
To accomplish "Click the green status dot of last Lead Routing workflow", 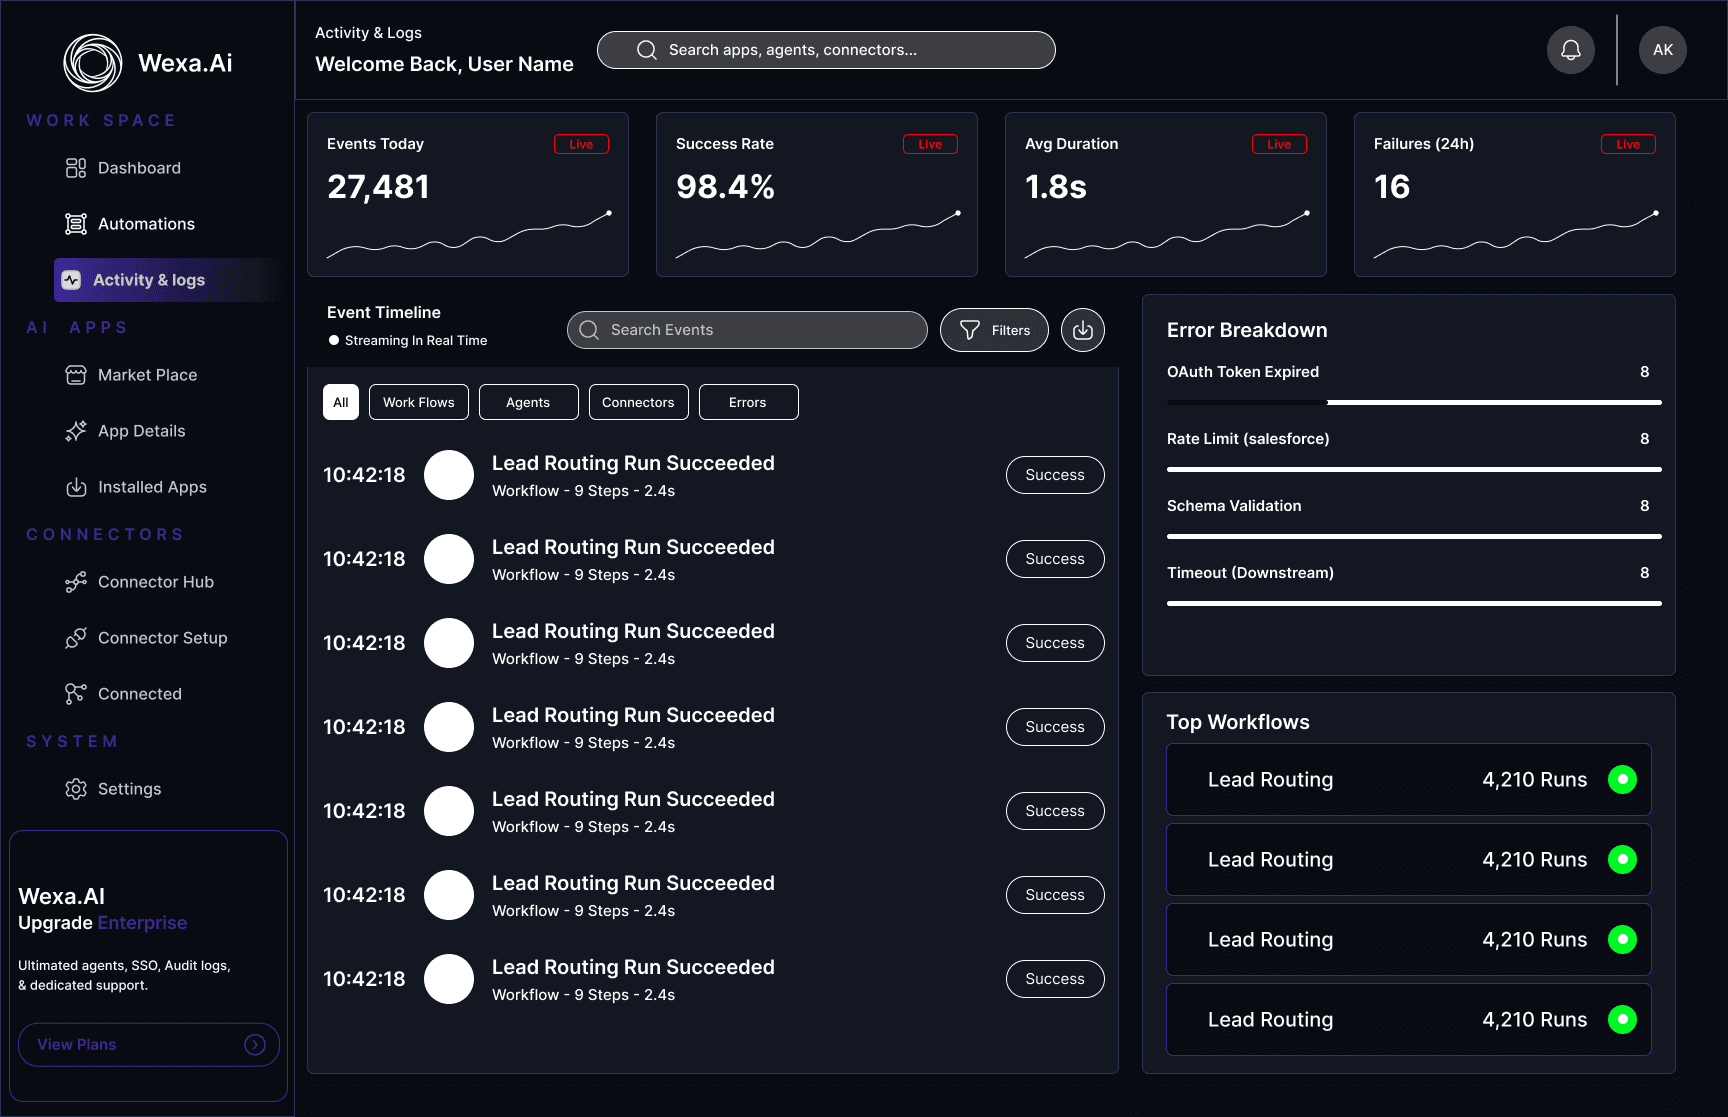I will pyautogui.click(x=1622, y=1019).
